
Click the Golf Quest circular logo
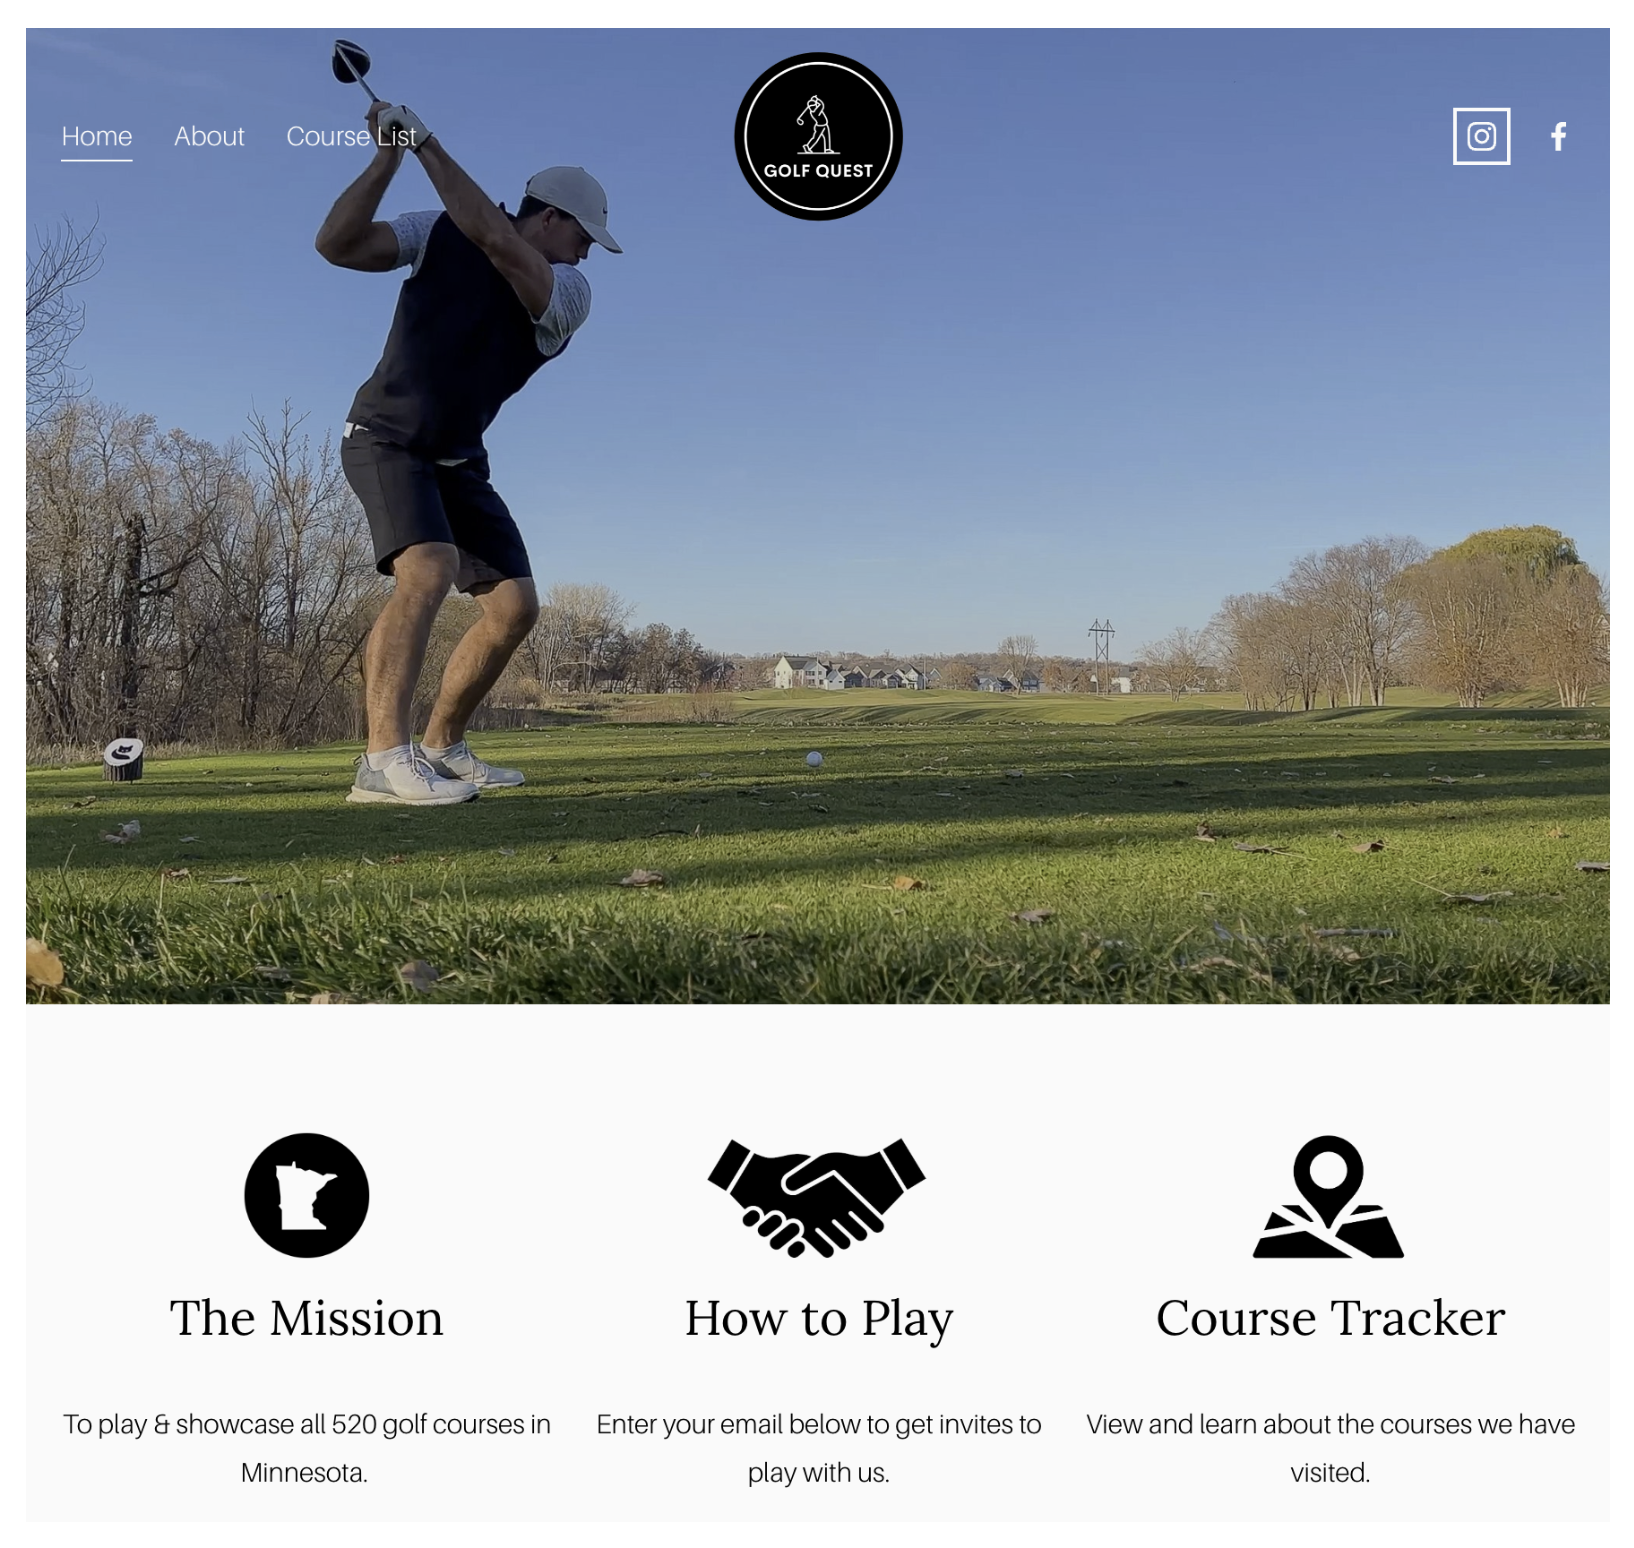coord(818,136)
